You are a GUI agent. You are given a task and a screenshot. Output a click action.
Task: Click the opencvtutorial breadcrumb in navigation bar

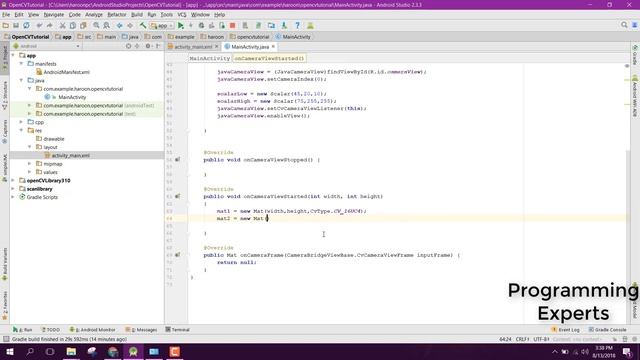pyautogui.click(x=249, y=37)
